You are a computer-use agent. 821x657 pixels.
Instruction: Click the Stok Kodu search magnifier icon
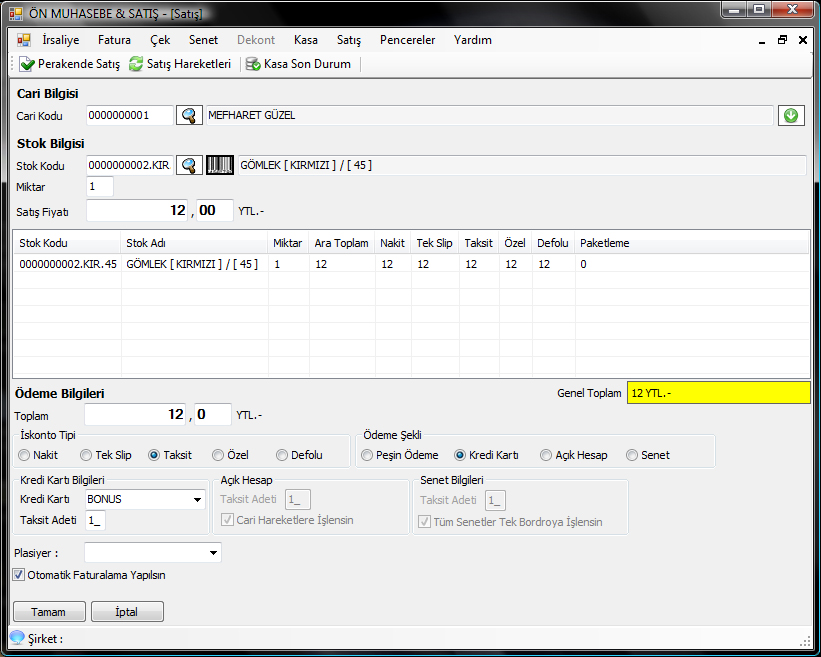tap(189, 165)
